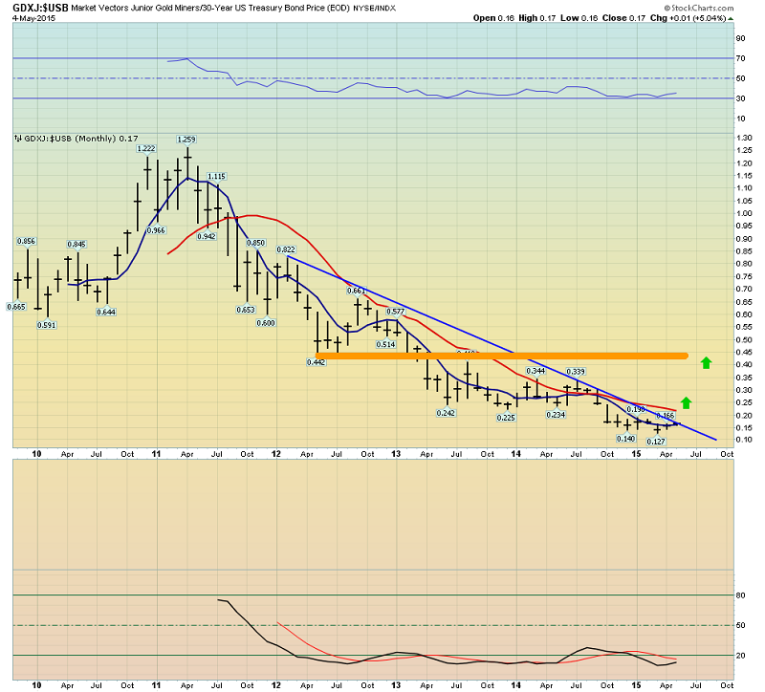Click the 0.966 price label
This screenshot has height=692, width=765.
[x=156, y=230]
